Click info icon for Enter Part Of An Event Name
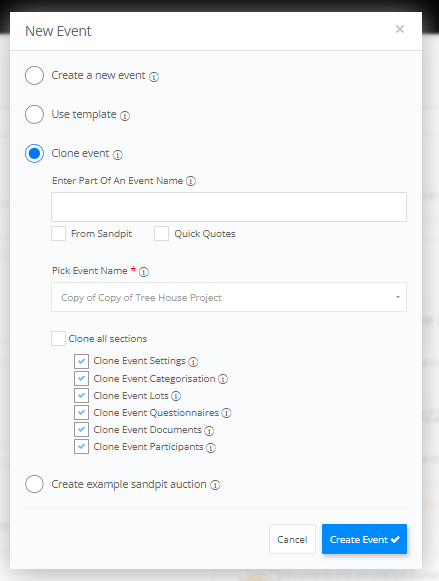 pyautogui.click(x=191, y=181)
